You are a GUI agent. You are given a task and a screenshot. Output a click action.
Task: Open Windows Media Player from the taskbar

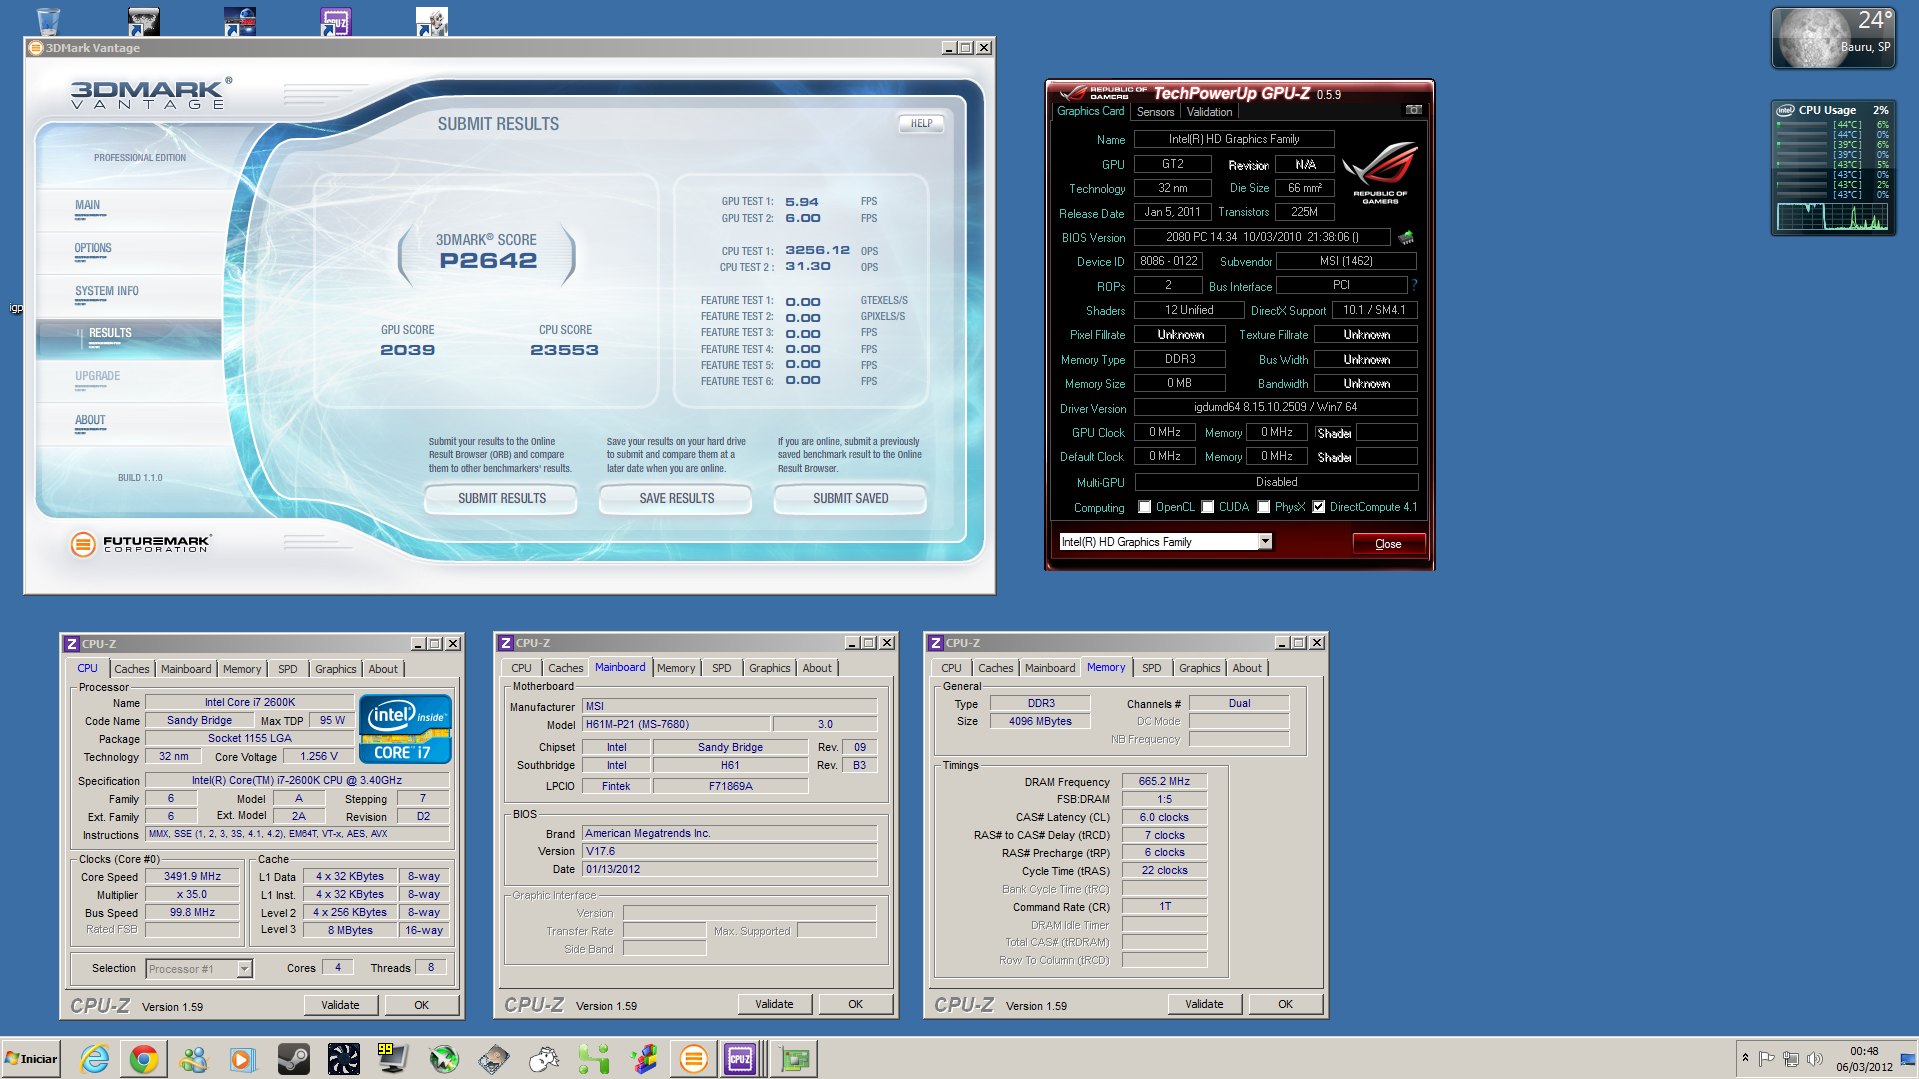pyautogui.click(x=243, y=1059)
